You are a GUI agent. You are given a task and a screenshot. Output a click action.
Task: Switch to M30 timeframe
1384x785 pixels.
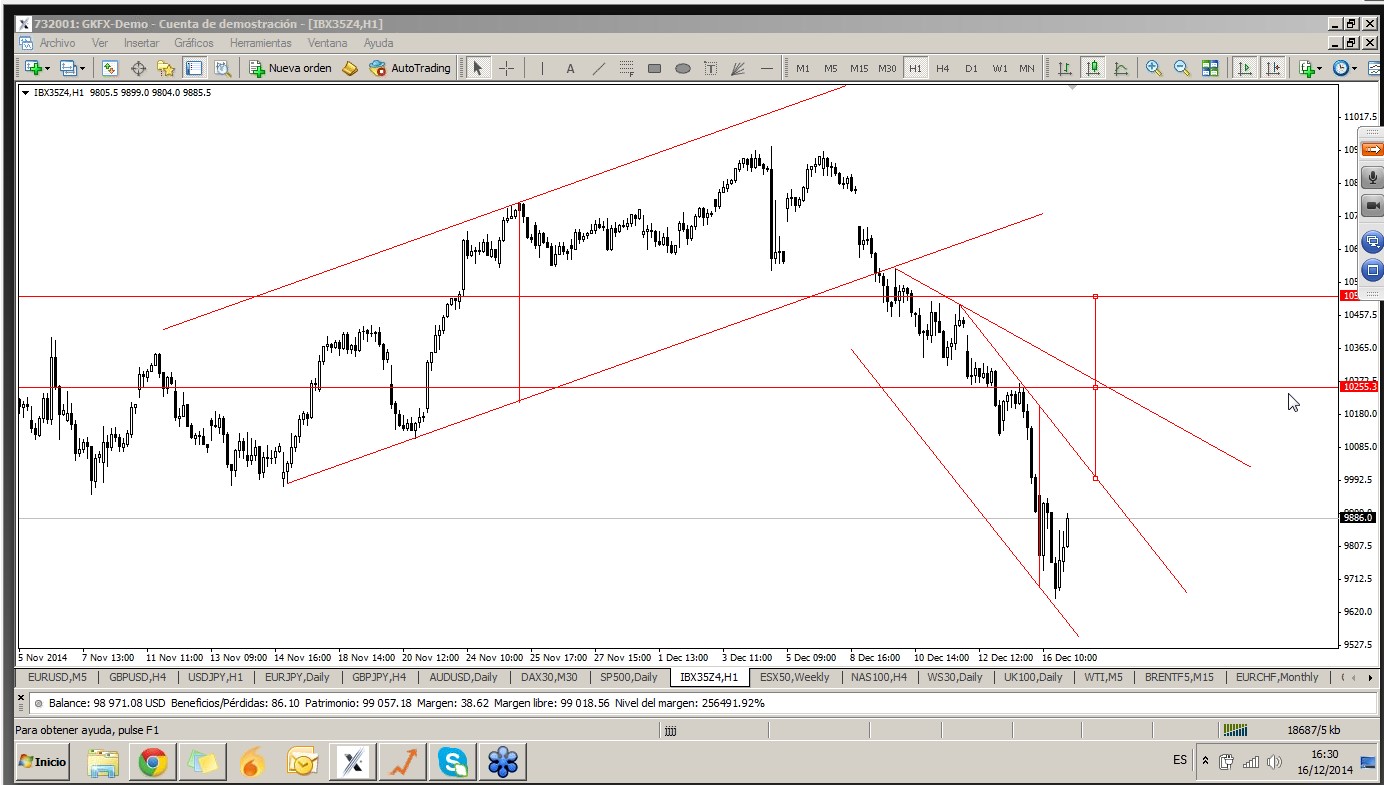coord(887,68)
